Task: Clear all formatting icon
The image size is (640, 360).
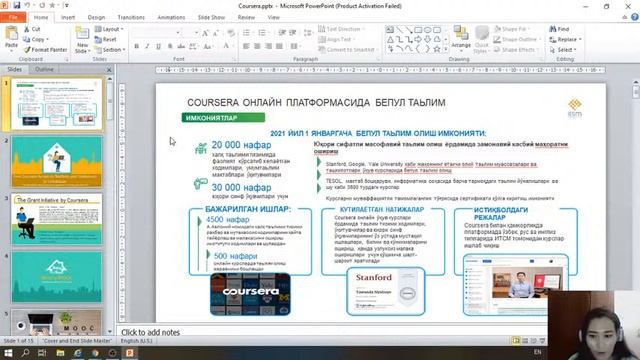Action: click(231, 33)
